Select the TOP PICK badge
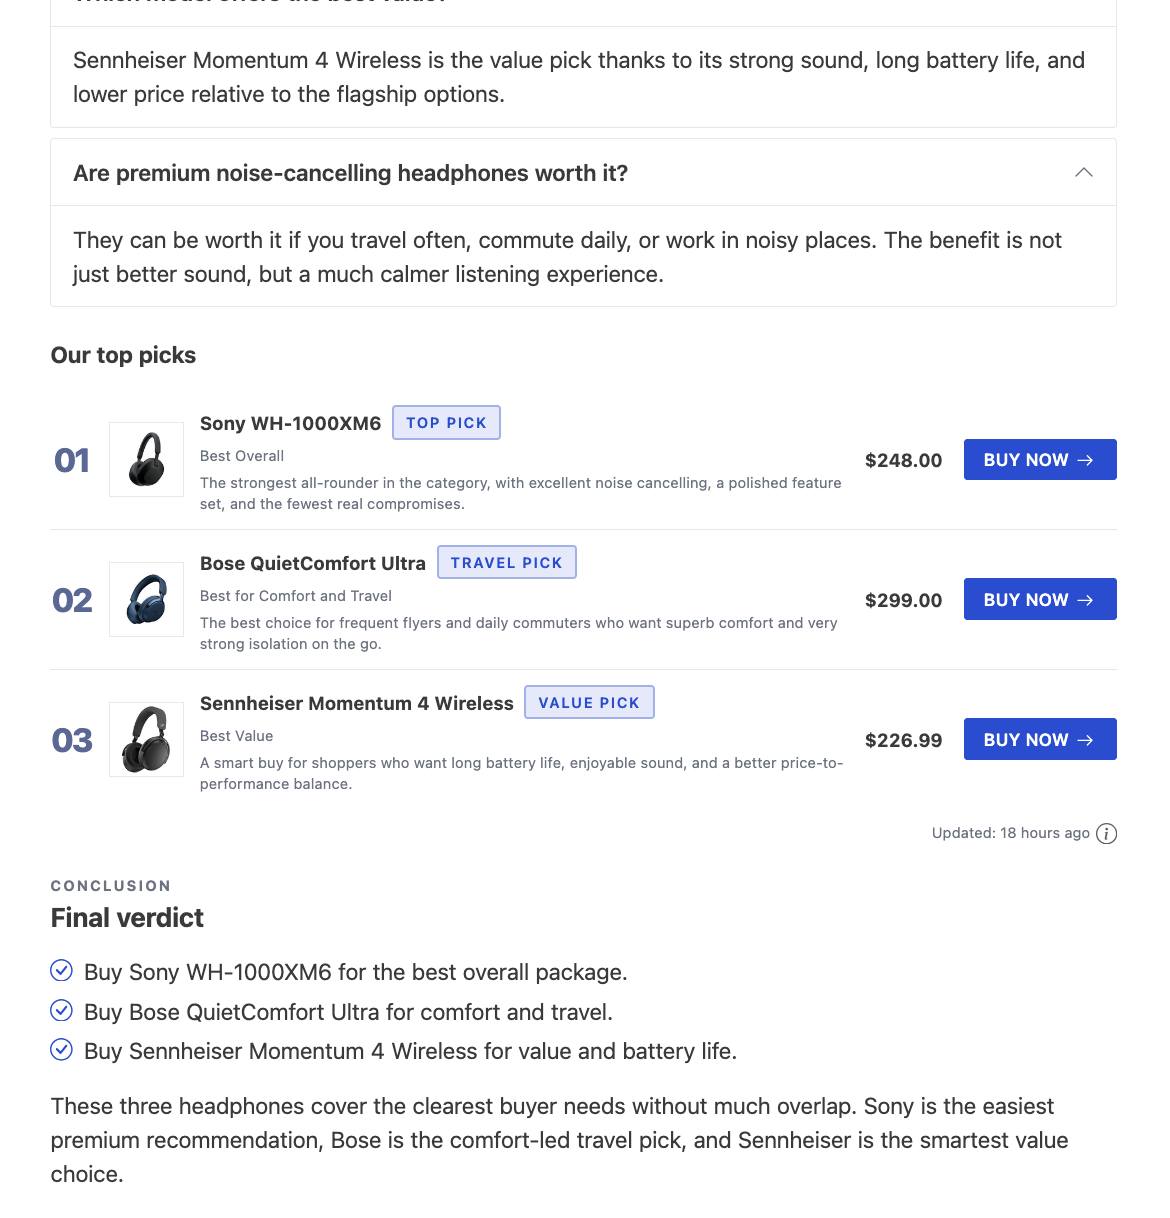 click(x=446, y=422)
